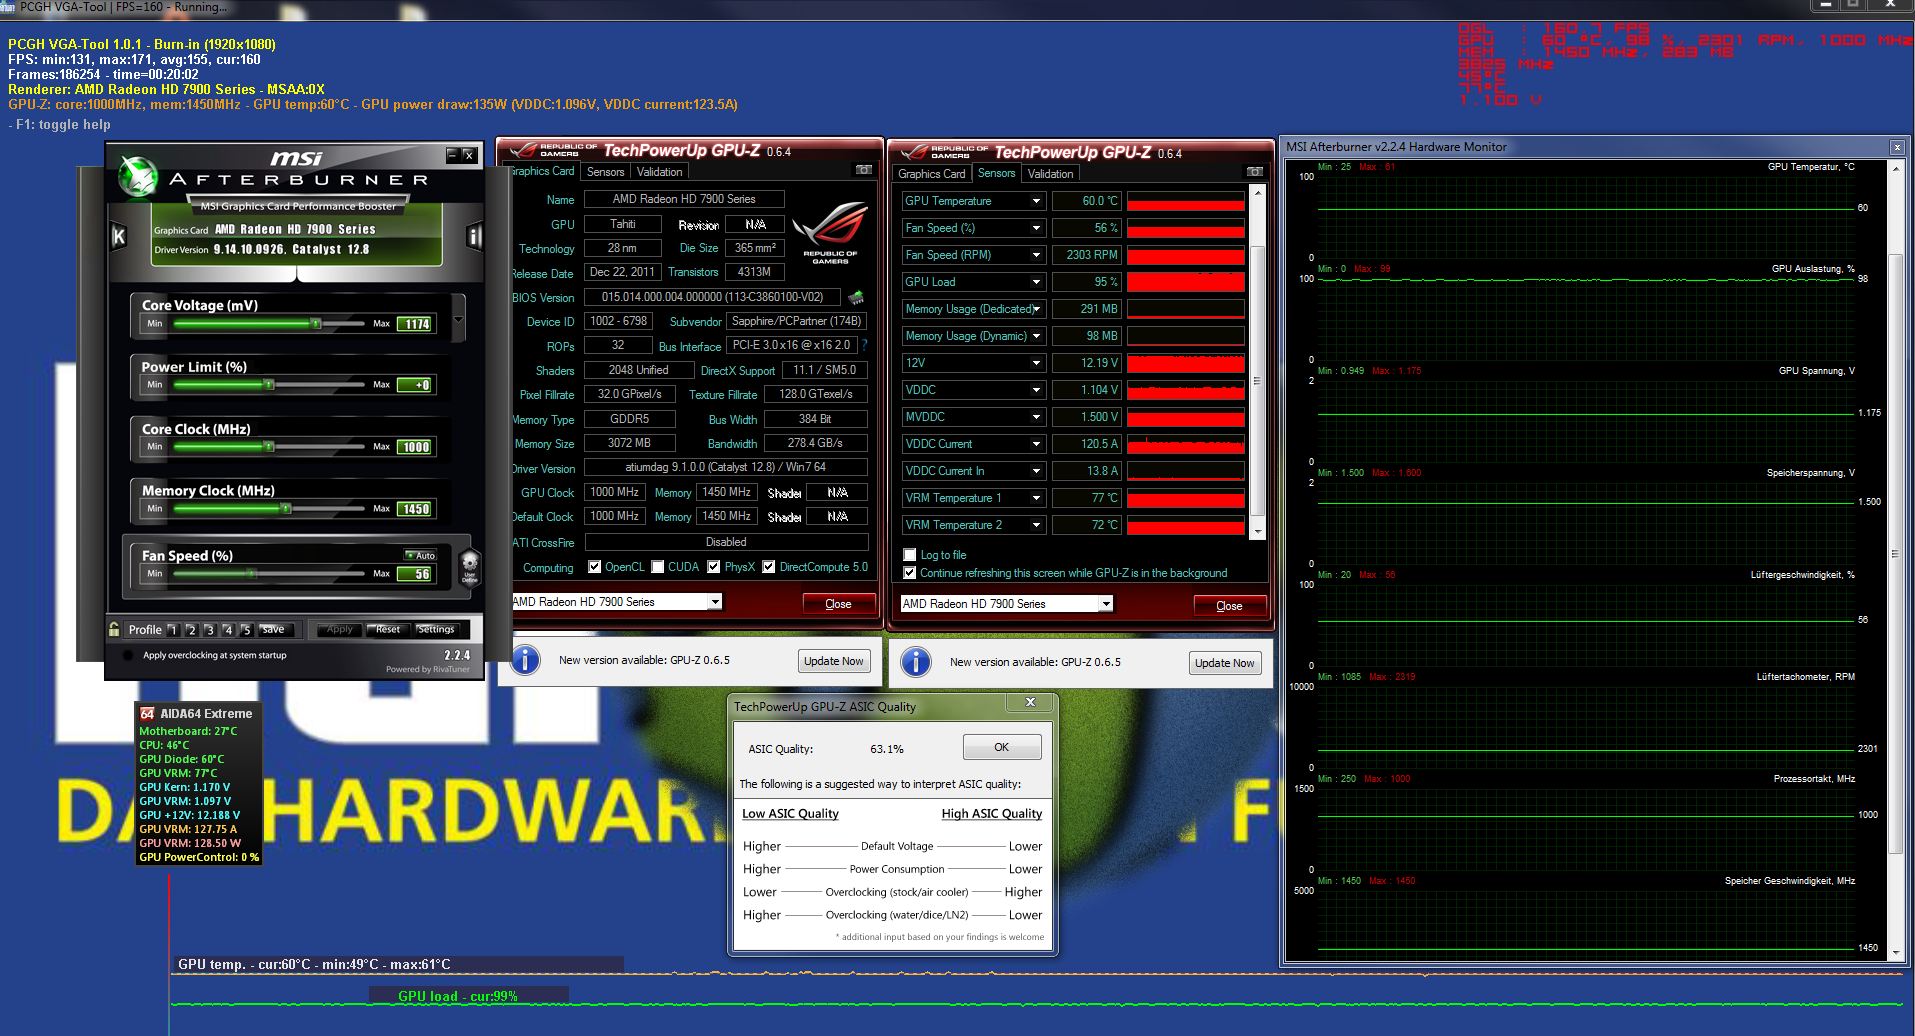Click the Afterburner green jet logo
The height and width of the screenshot is (1036, 1915).
[138, 177]
